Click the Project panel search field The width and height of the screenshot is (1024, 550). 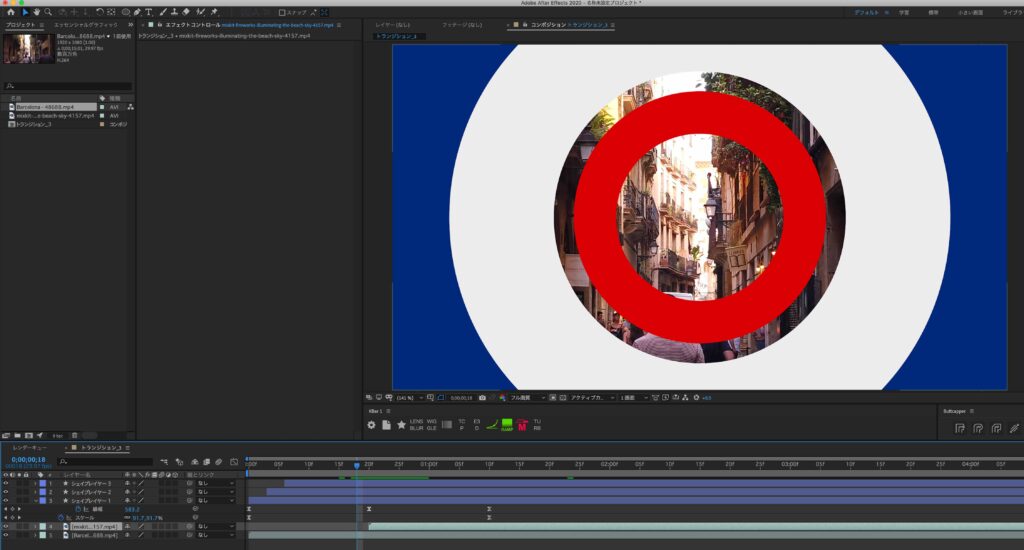[x=68, y=86]
